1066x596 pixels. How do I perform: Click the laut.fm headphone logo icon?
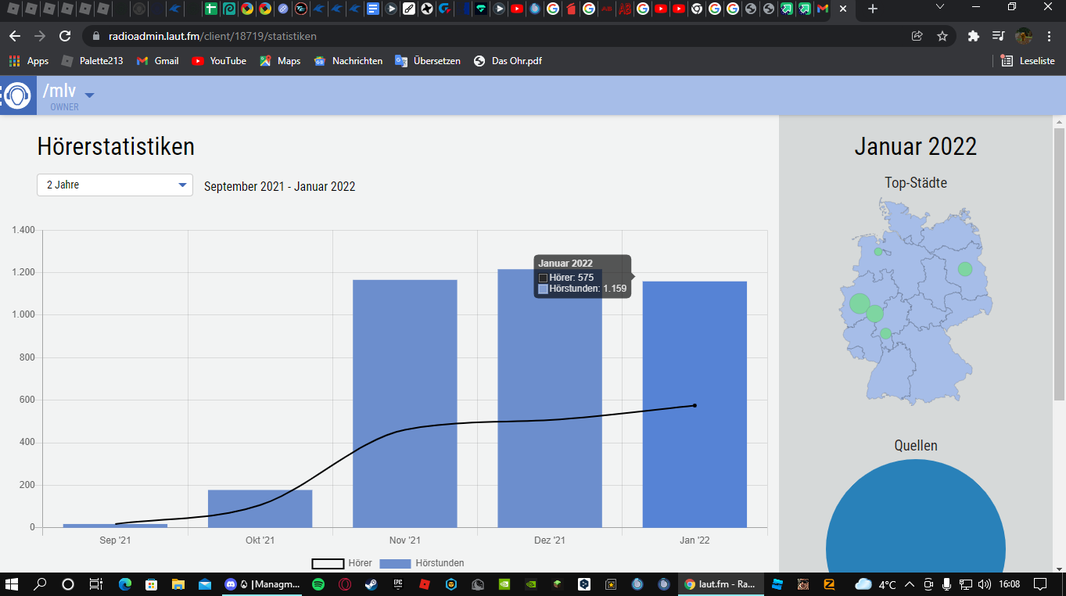pyautogui.click(x=17, y=95)
